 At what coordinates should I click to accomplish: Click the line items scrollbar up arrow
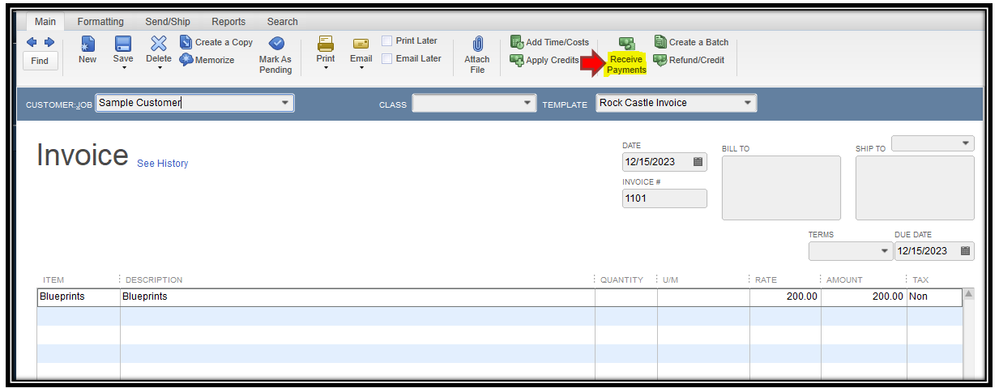tap(969, 294)
